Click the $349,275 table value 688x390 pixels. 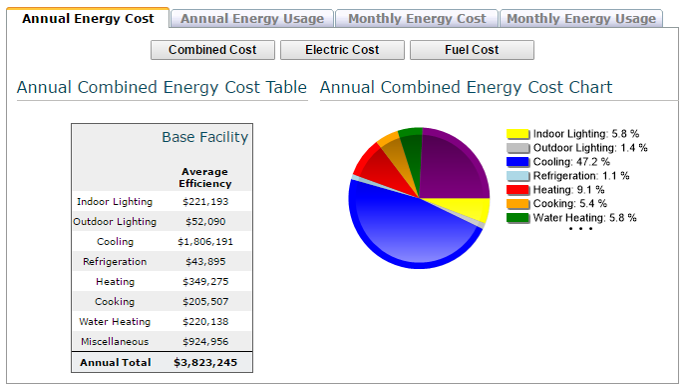tap(205, 282)
